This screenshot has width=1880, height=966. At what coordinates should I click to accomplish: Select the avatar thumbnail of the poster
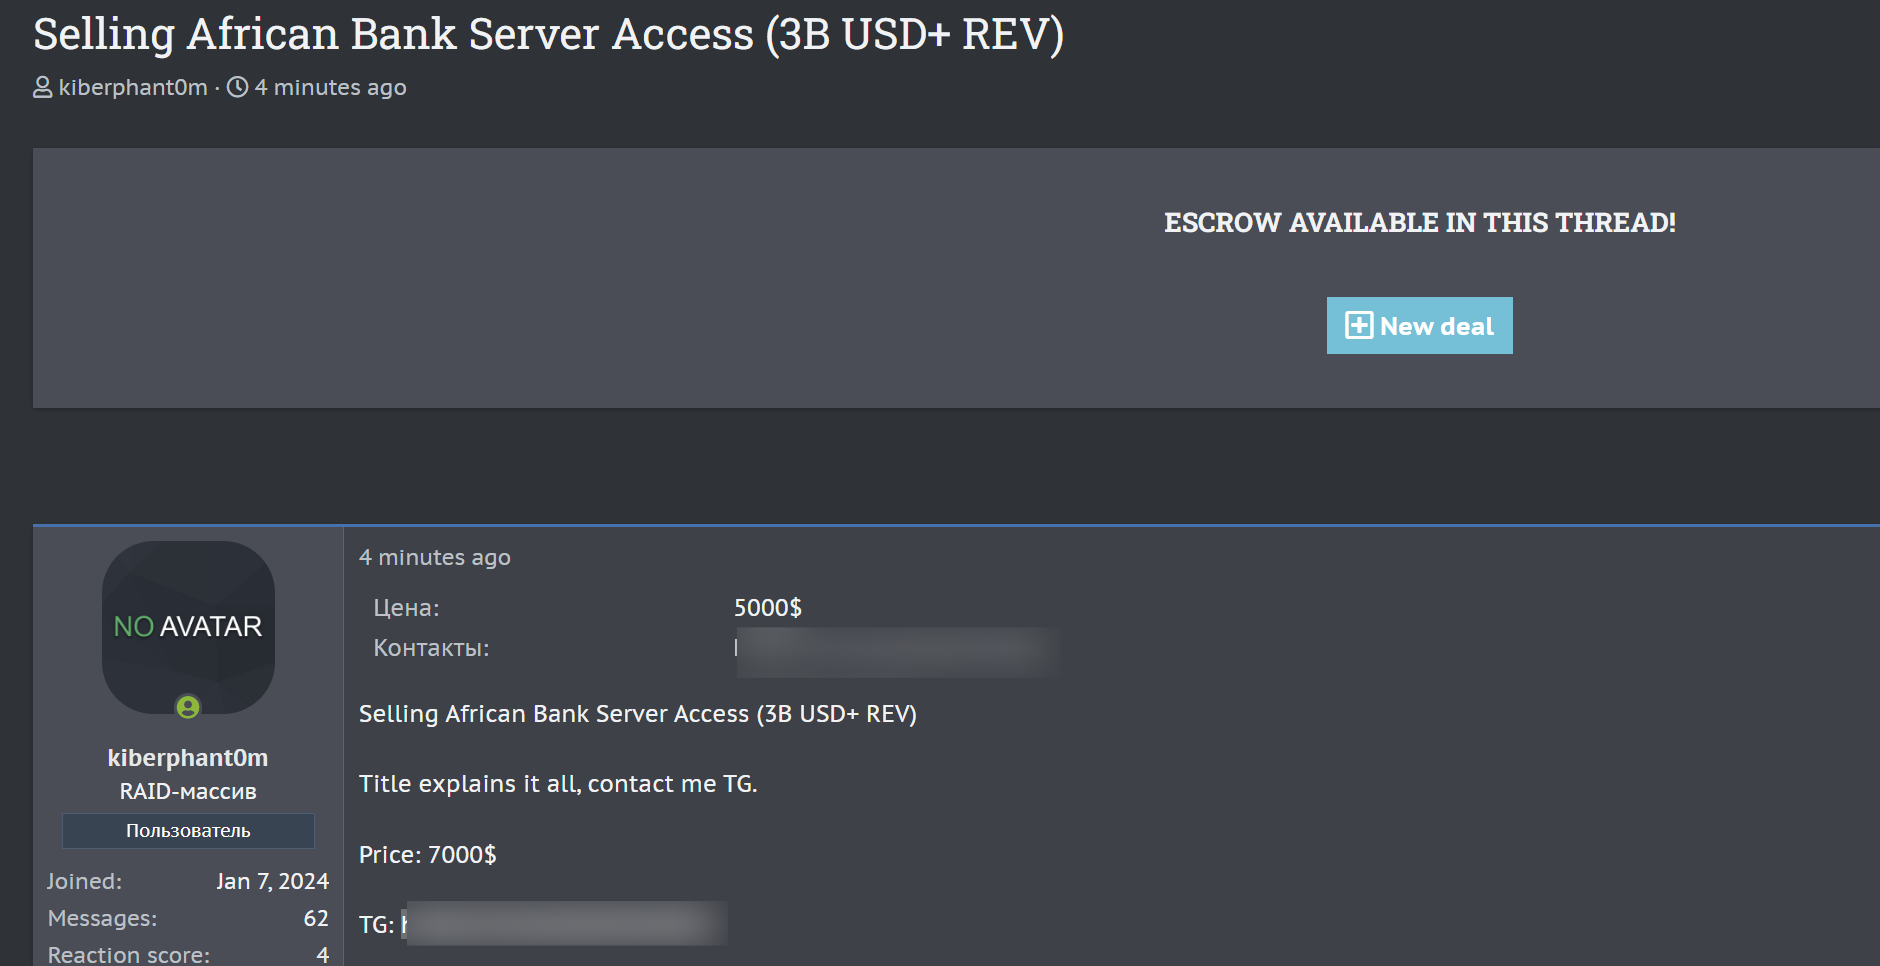(x=188, y=627)
